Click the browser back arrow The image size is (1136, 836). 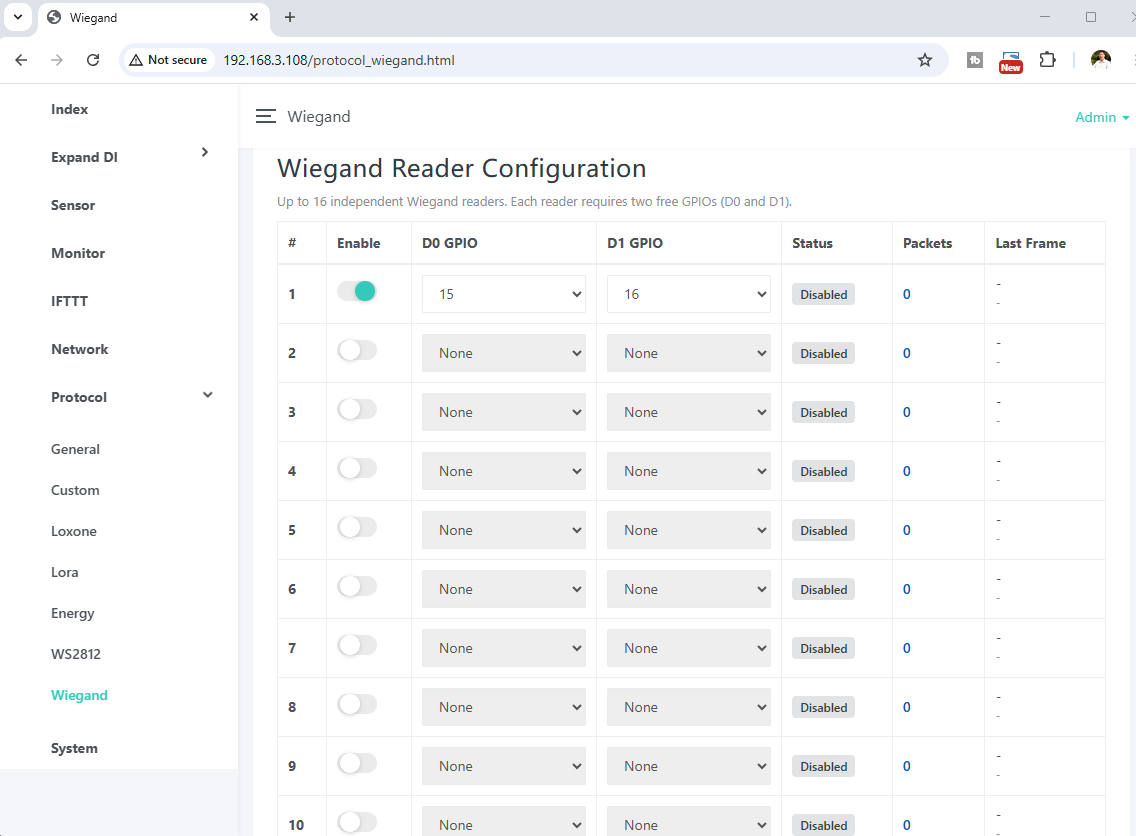click(21, 60)
